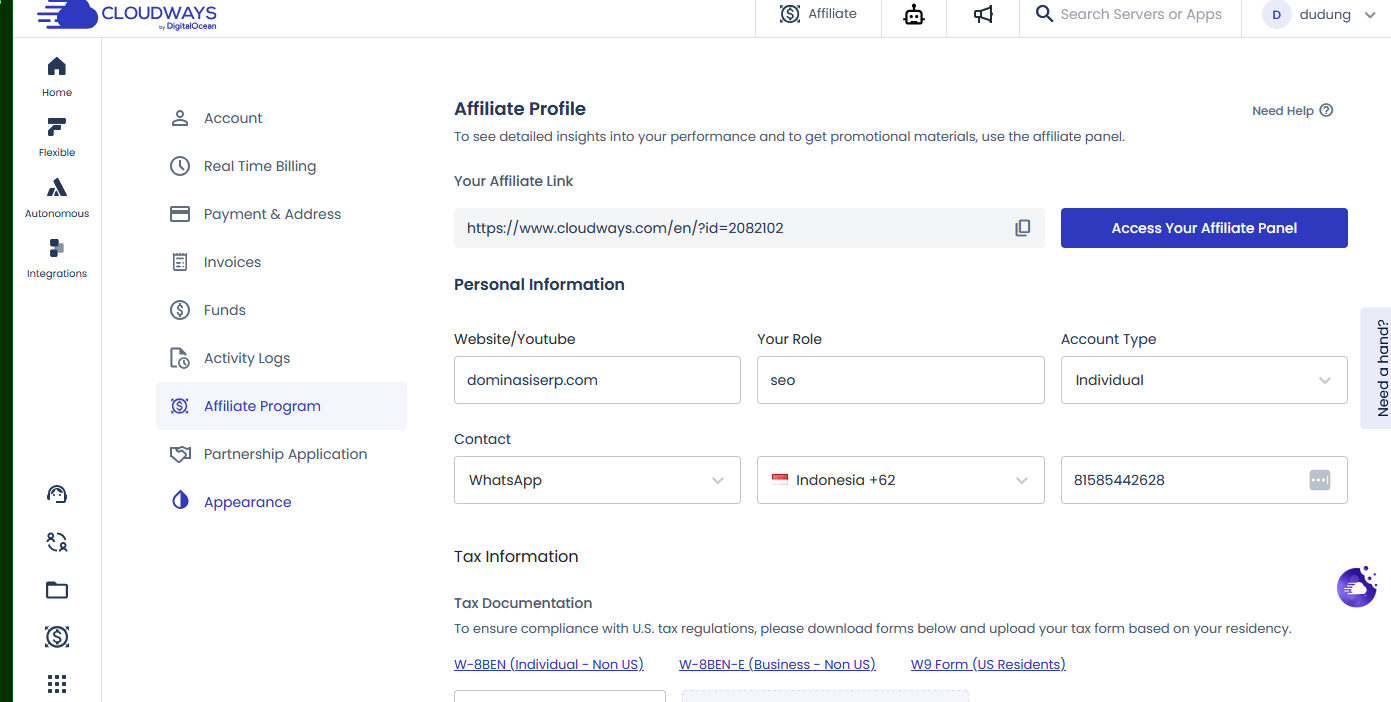
Task: Click the Account person icon
Action: (180, 118)
